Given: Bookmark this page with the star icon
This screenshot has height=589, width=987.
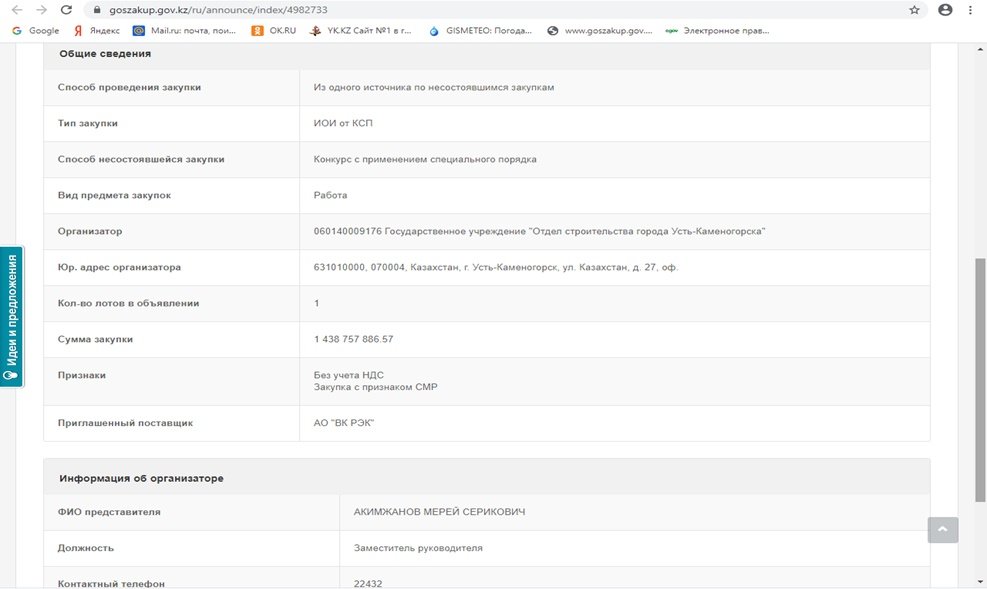Looking at the screenshot, I should tap(914, 10).
